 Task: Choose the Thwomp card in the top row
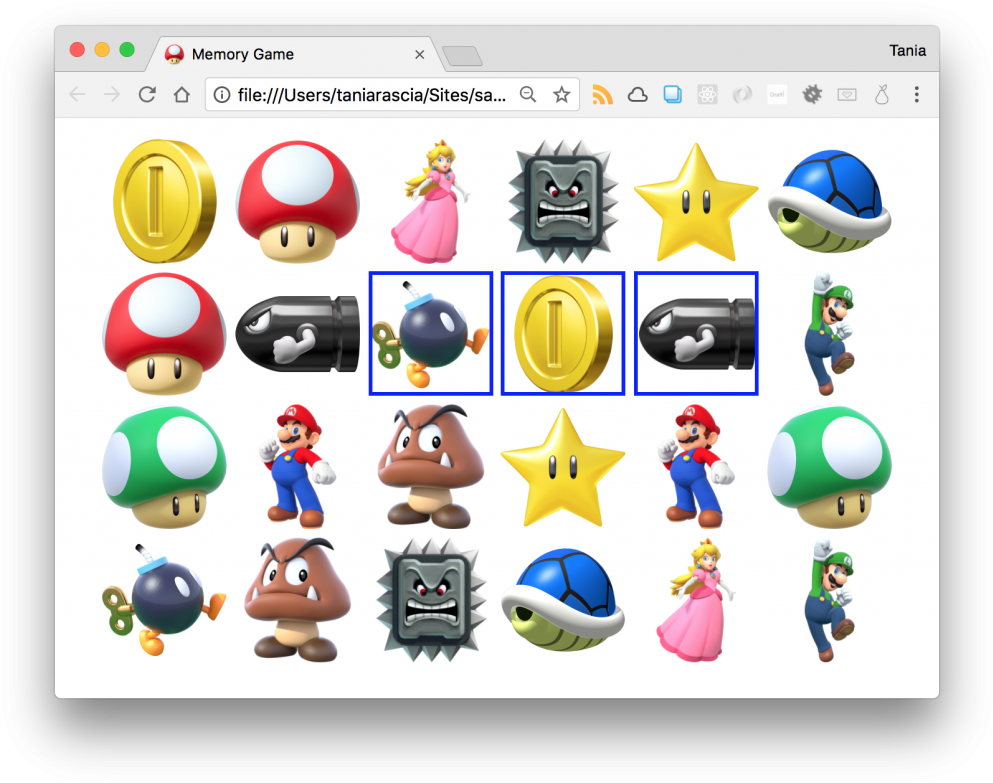[563, 201]
